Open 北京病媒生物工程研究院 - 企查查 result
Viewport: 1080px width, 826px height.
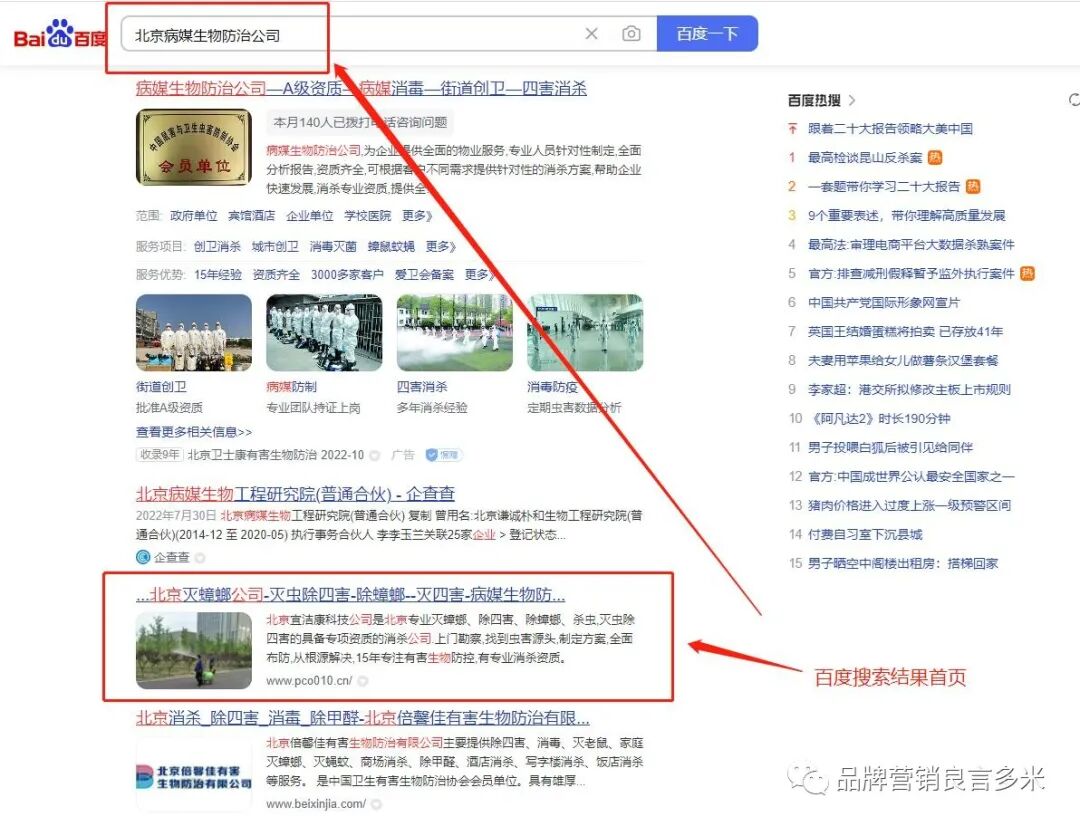(295, 494)
